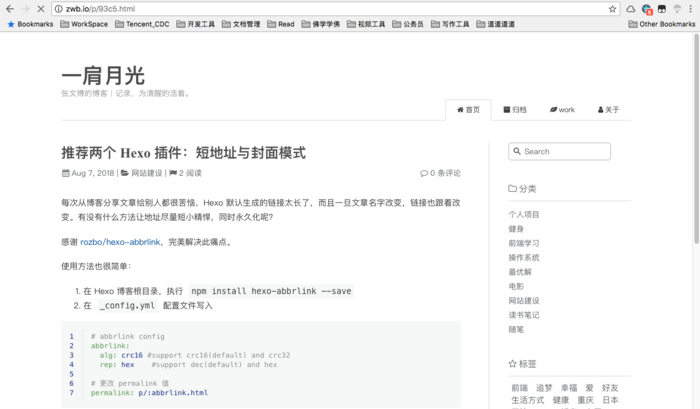Viewport: 700px width, 409px height.
Task: Click the post date Aug 7, 2018
Action: (x=93, y=173)
